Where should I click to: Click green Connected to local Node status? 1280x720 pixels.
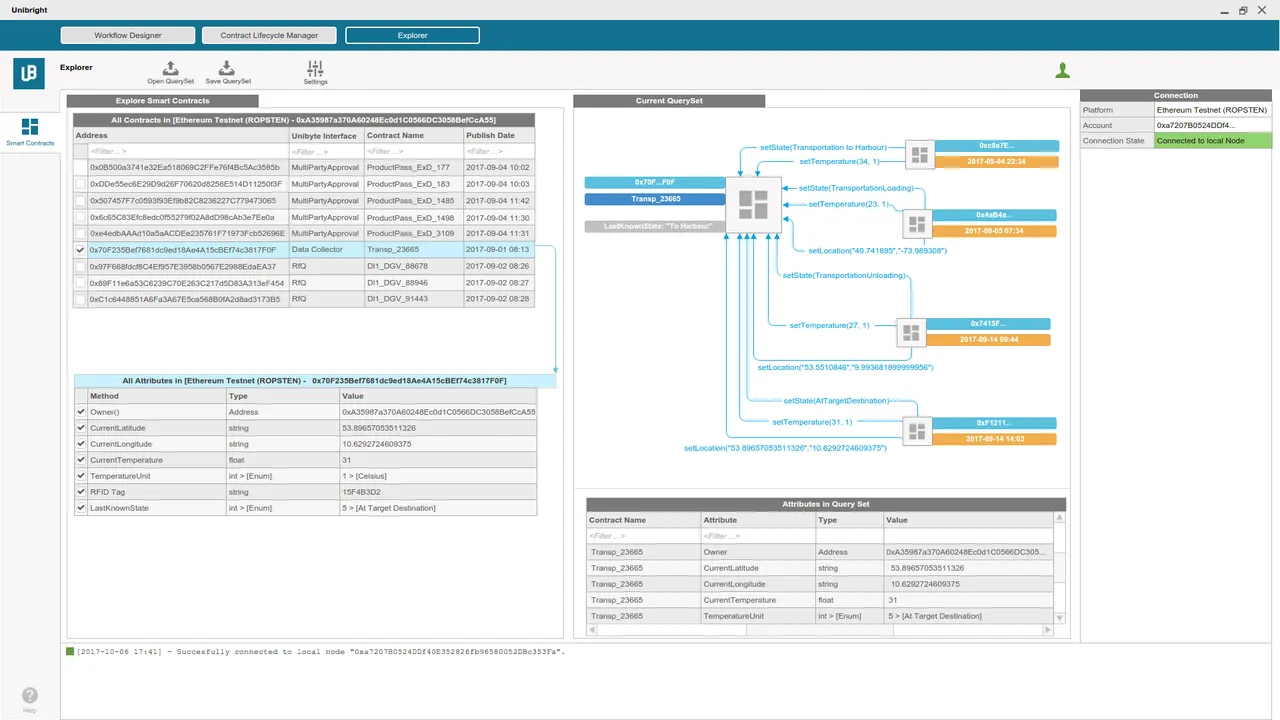tap(1212, 141)
